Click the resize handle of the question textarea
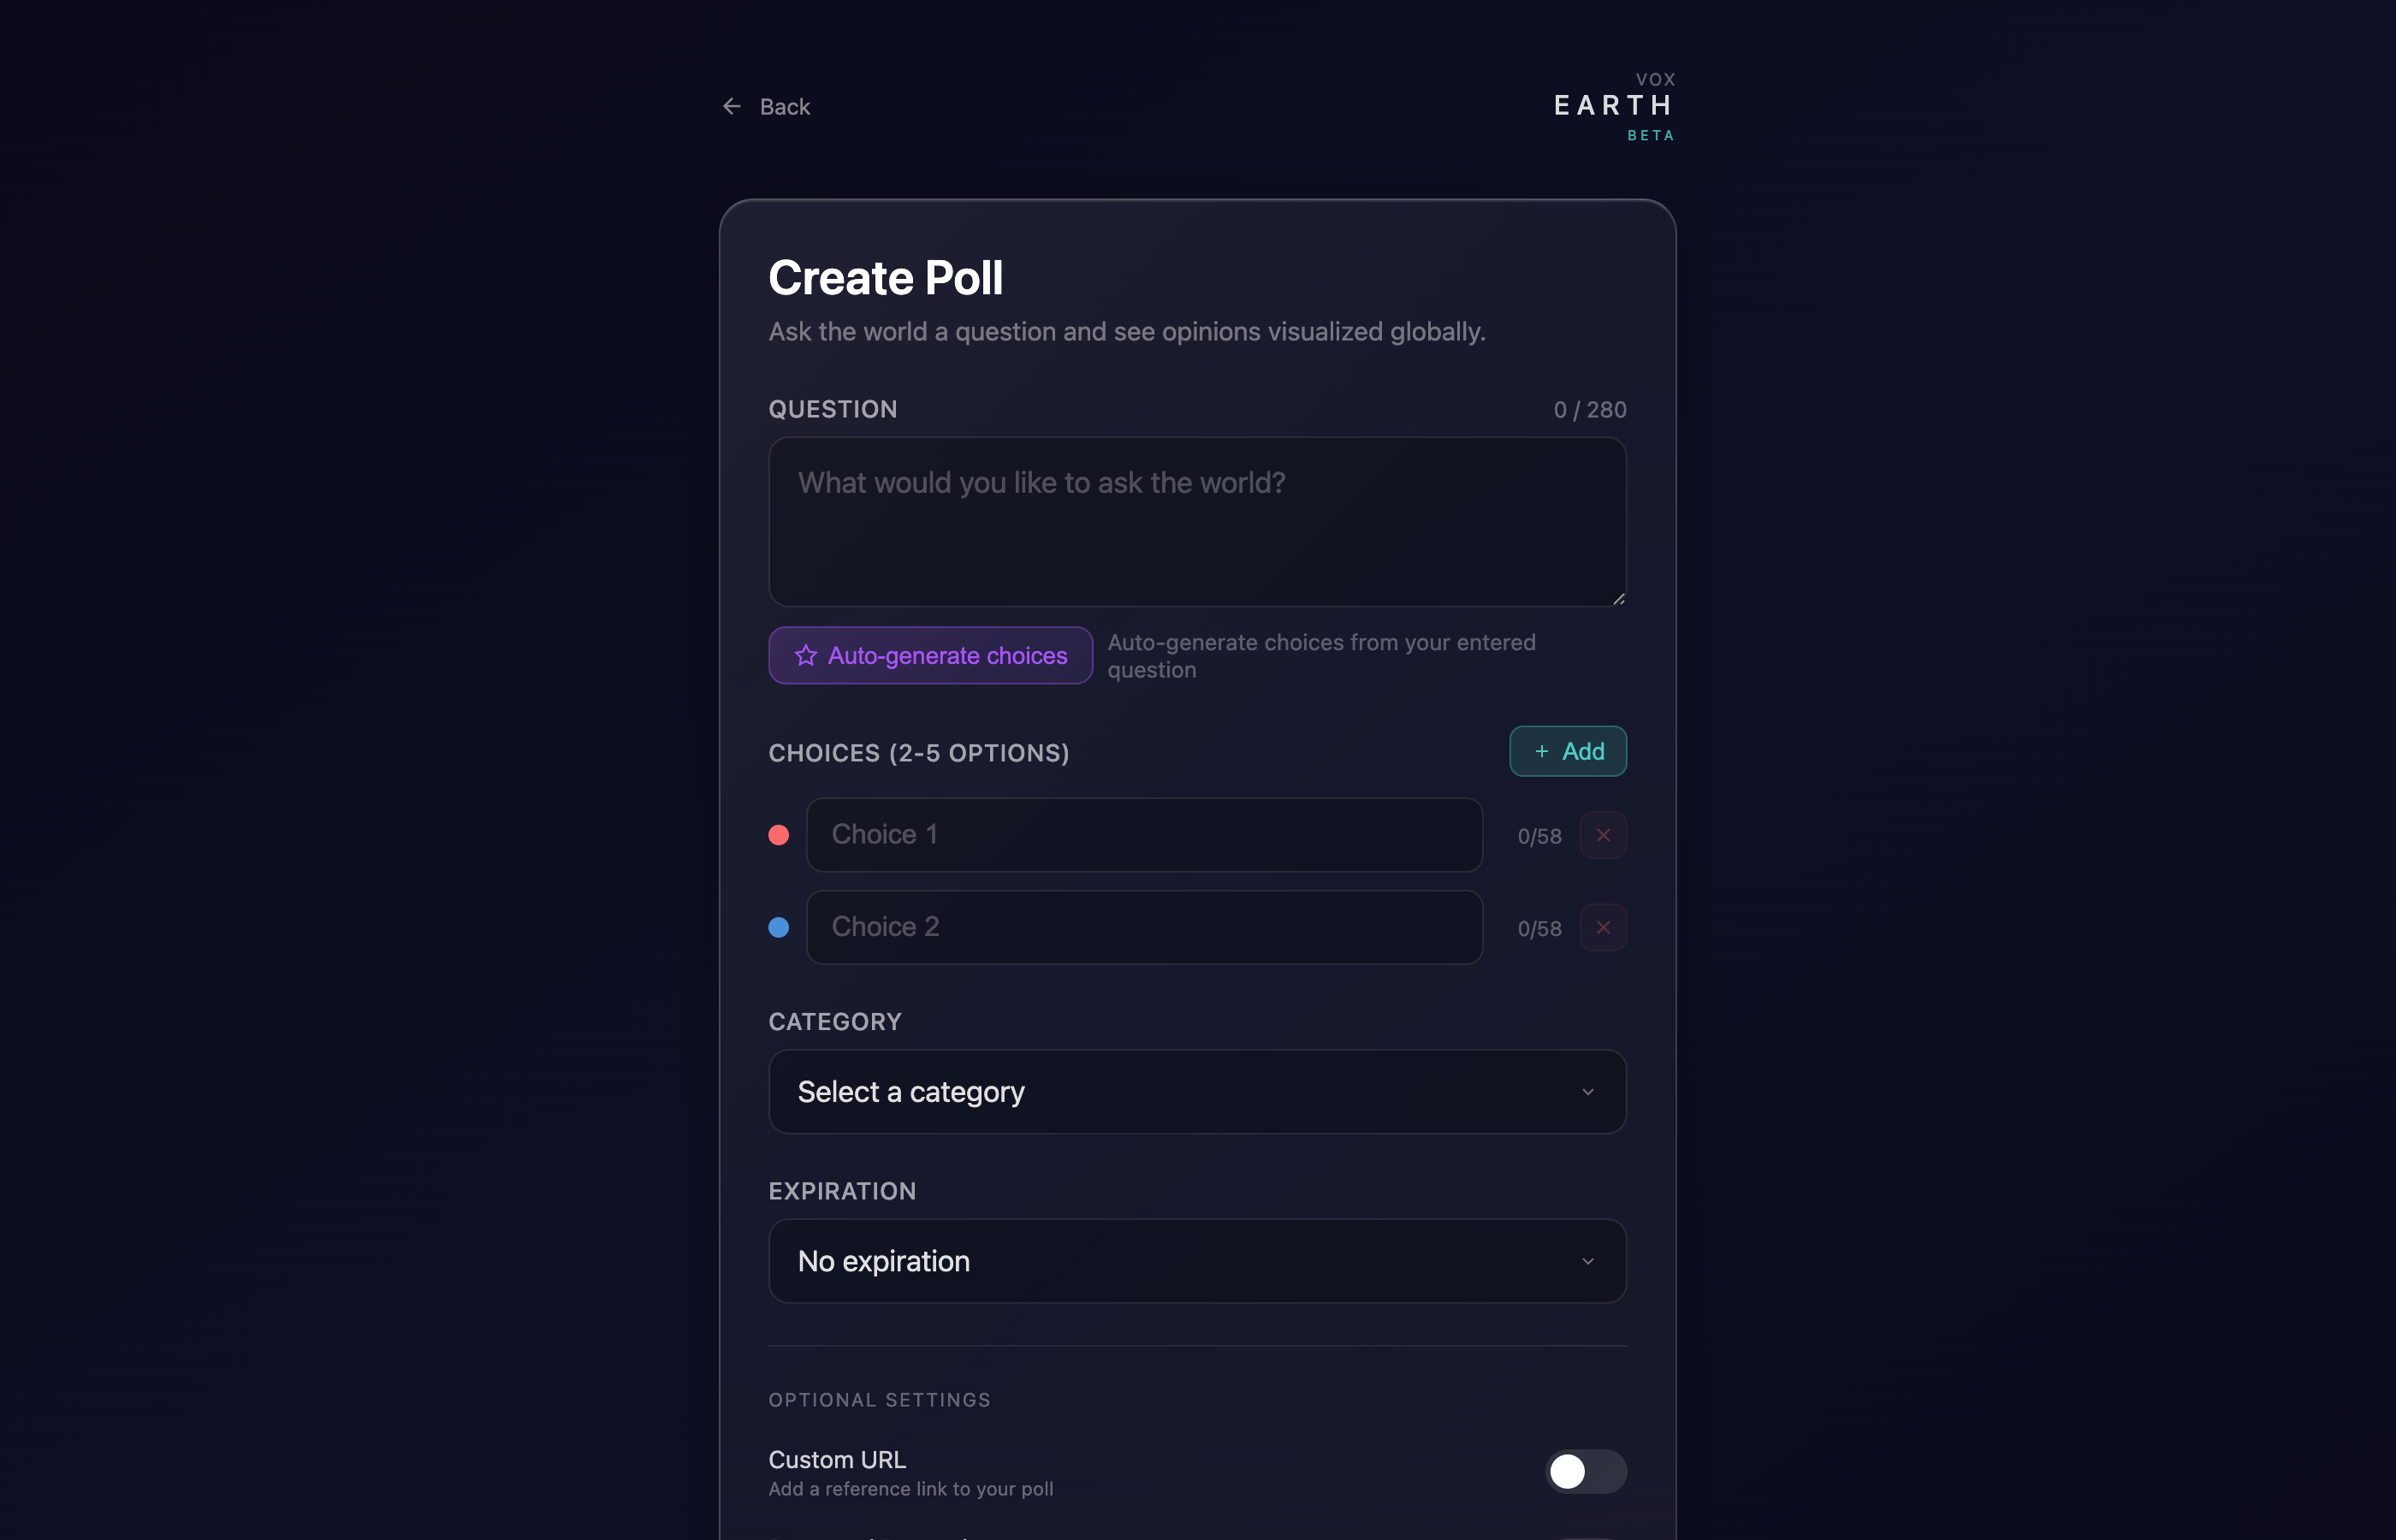Screen dimensions: 2396x1540 pos(1618,597)
